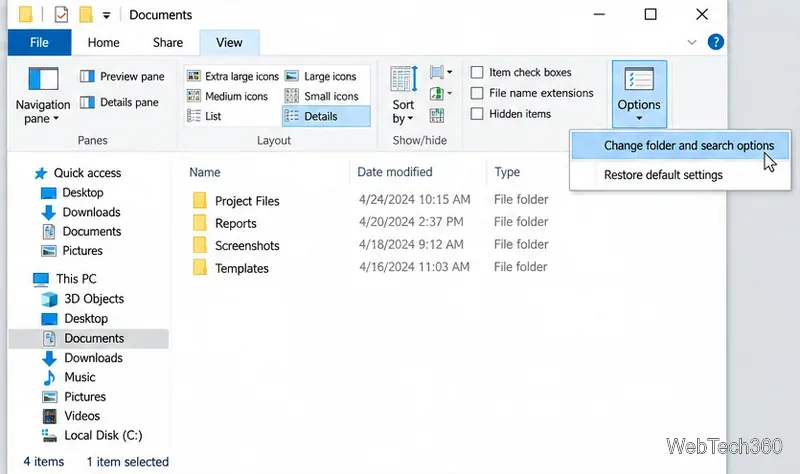Open Help via the question mark icon
Image resolution: width=800 pixels, height=474 pixels.
coord(716,42)
